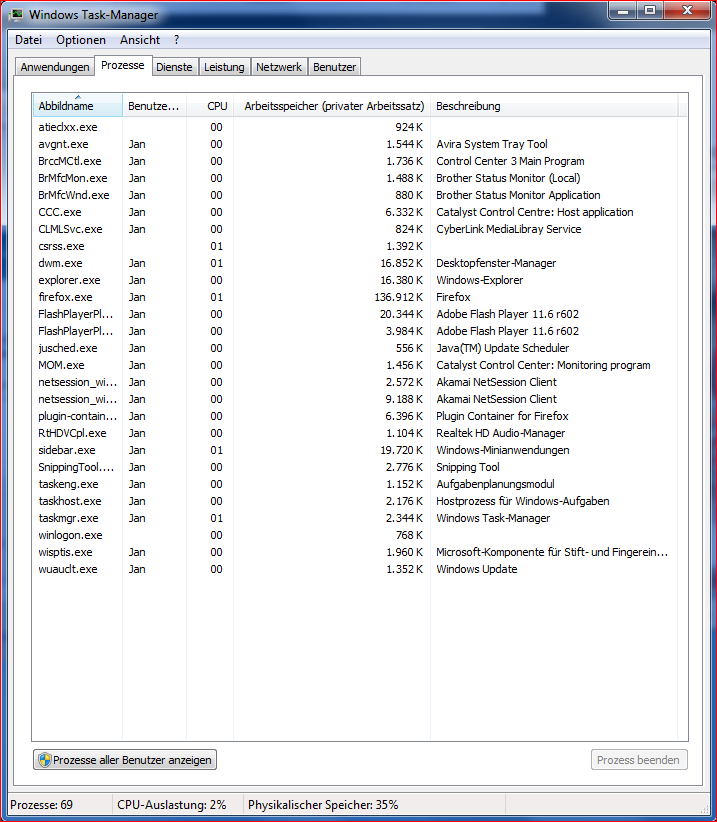Select the BrMfcMon.exe process
Viewport: 717px width, 822px height.
[x=354, y=178]
